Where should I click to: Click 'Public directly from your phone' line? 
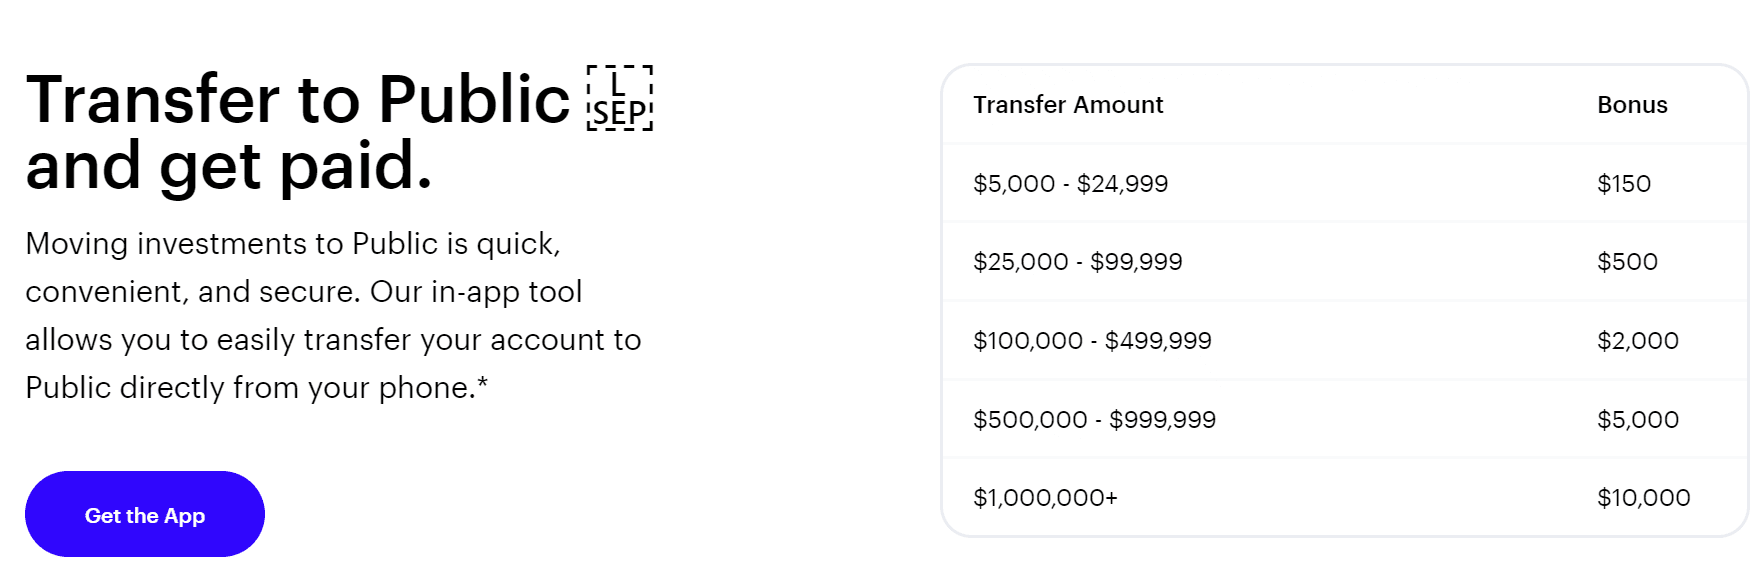pyautogui.click(x=250, y=388)
